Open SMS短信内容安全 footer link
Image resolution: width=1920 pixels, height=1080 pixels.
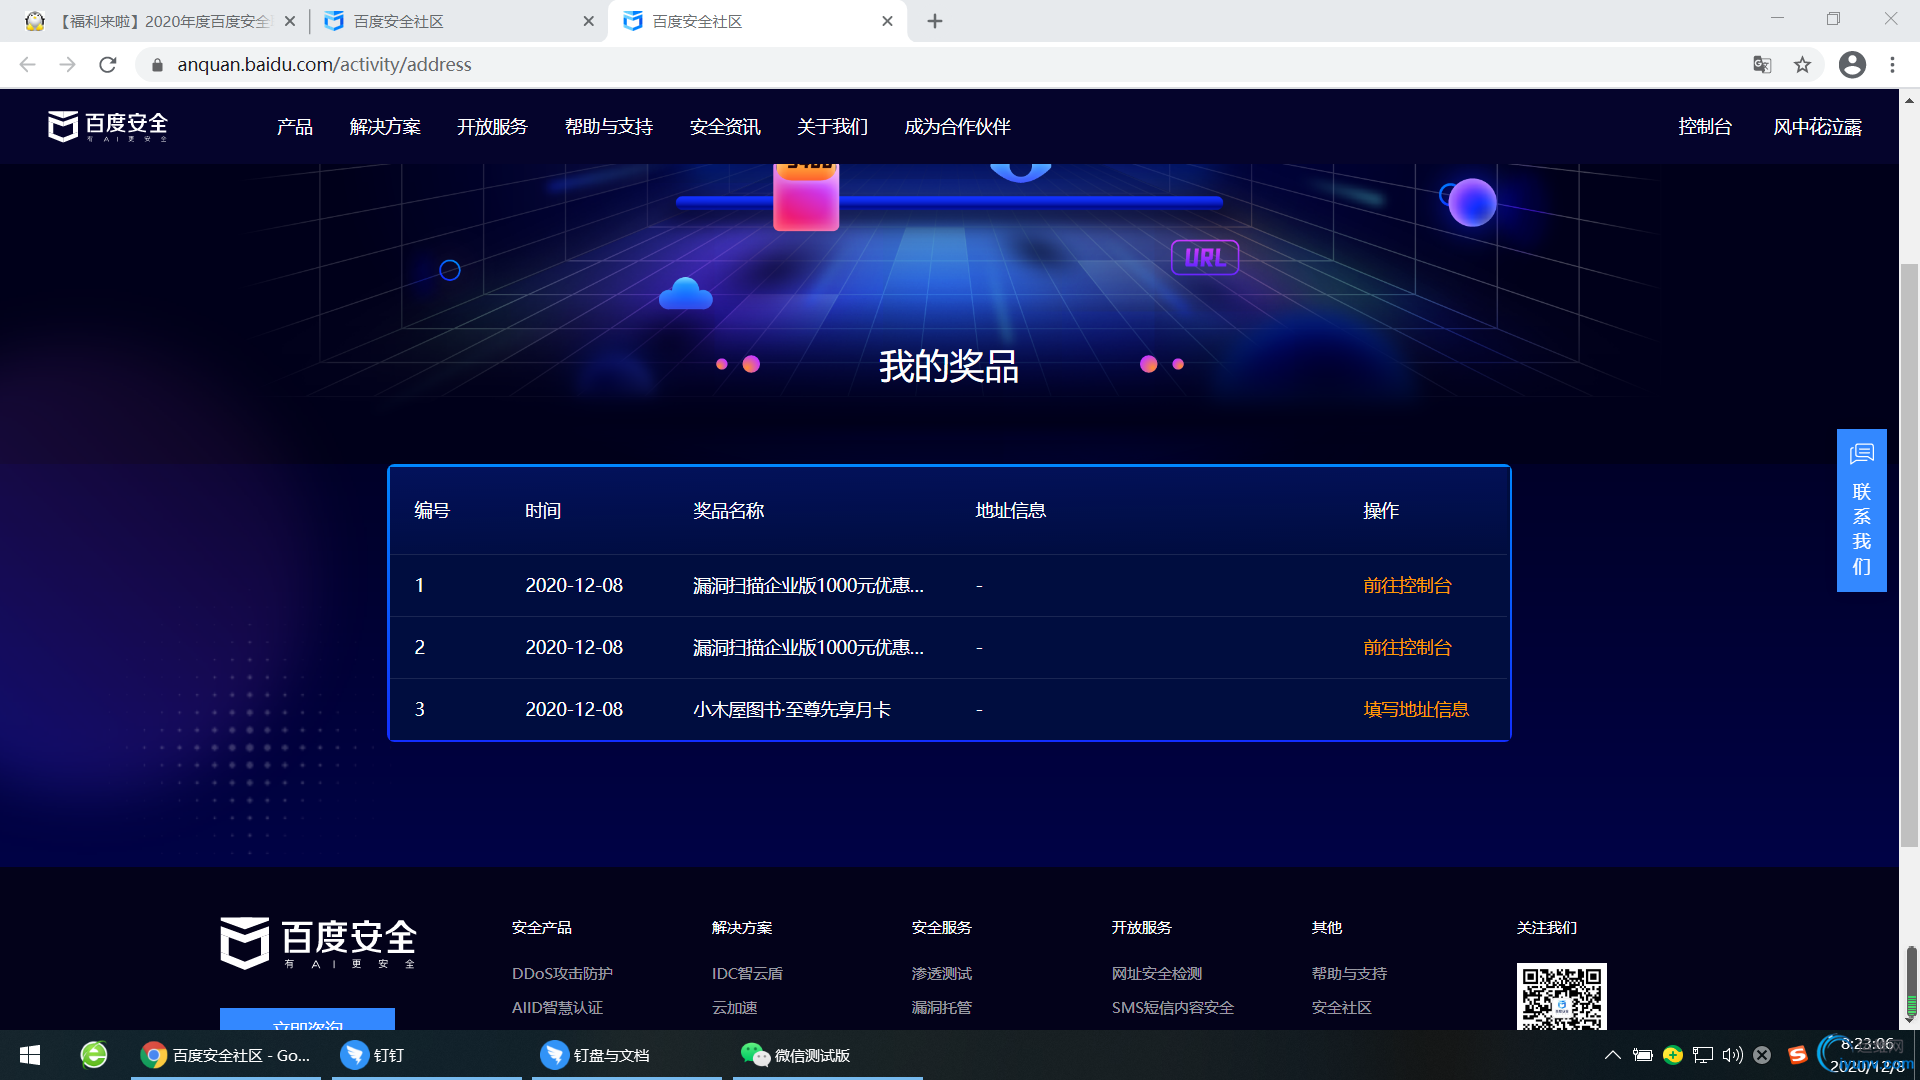pos(1173,1008)
